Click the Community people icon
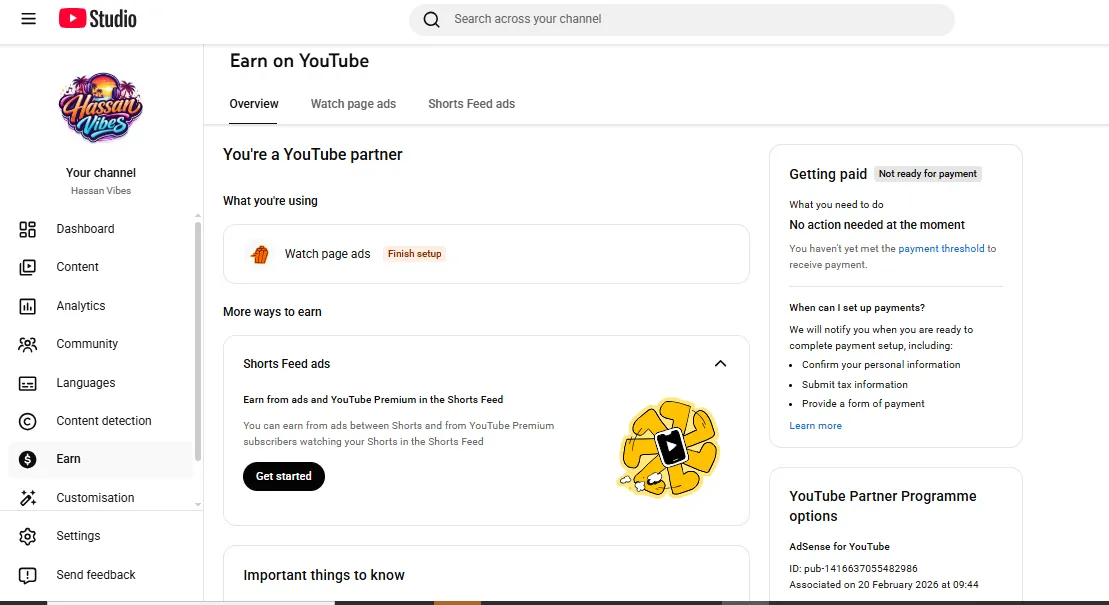The width and height of the screenshot is (1109, 605). click(x=28, y=345)
